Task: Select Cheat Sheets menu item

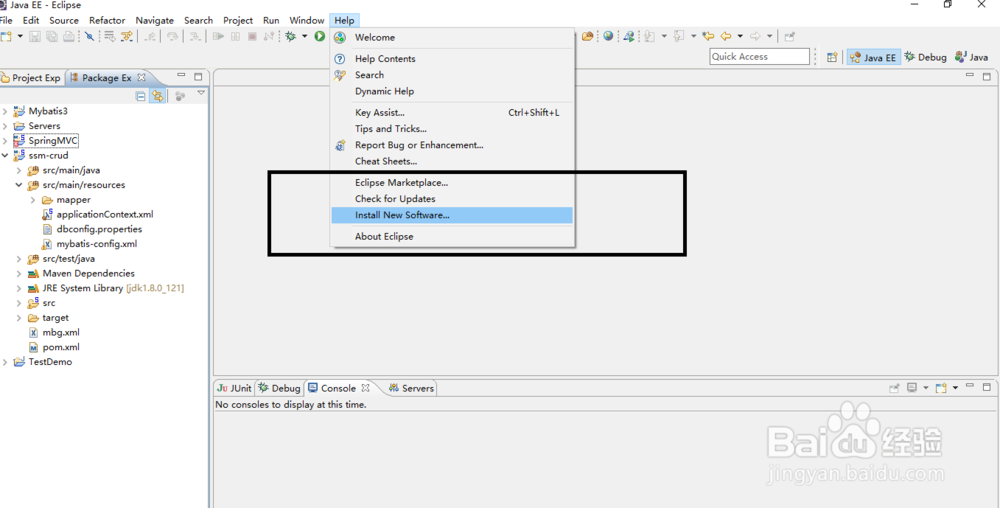Action: click(452, 161)
